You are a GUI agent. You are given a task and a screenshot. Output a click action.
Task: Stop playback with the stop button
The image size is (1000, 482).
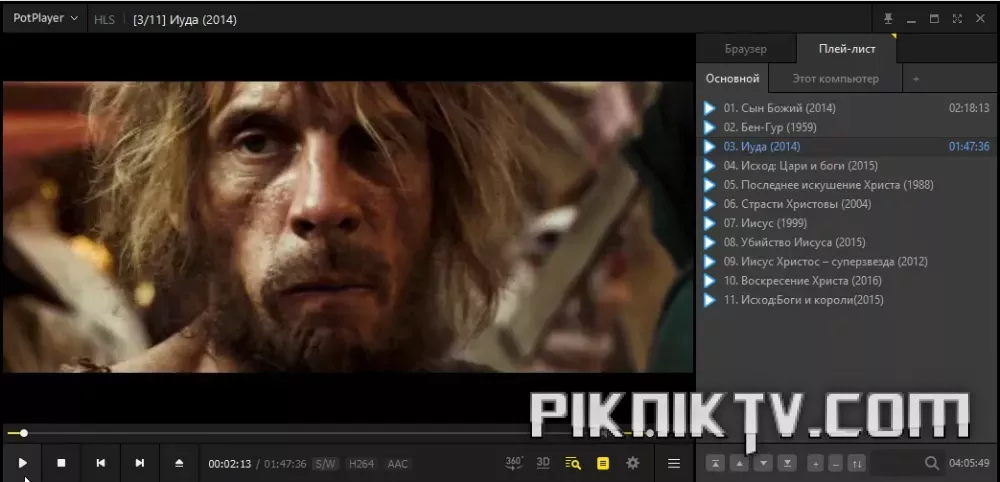(x=61, y=464)
